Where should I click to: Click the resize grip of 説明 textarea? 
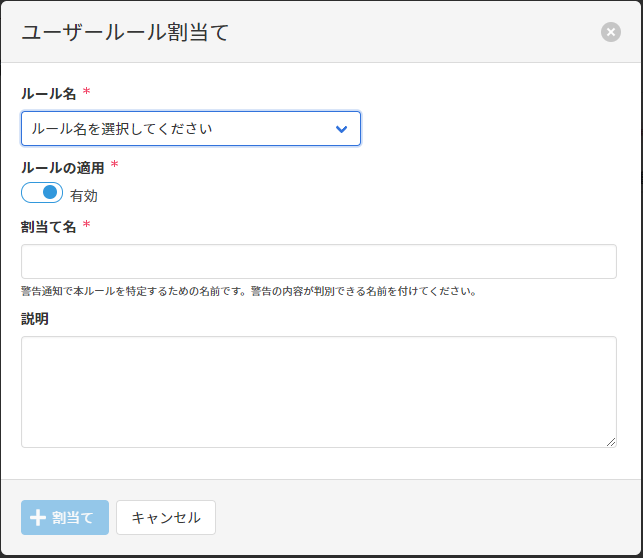(x=610, y=441)
